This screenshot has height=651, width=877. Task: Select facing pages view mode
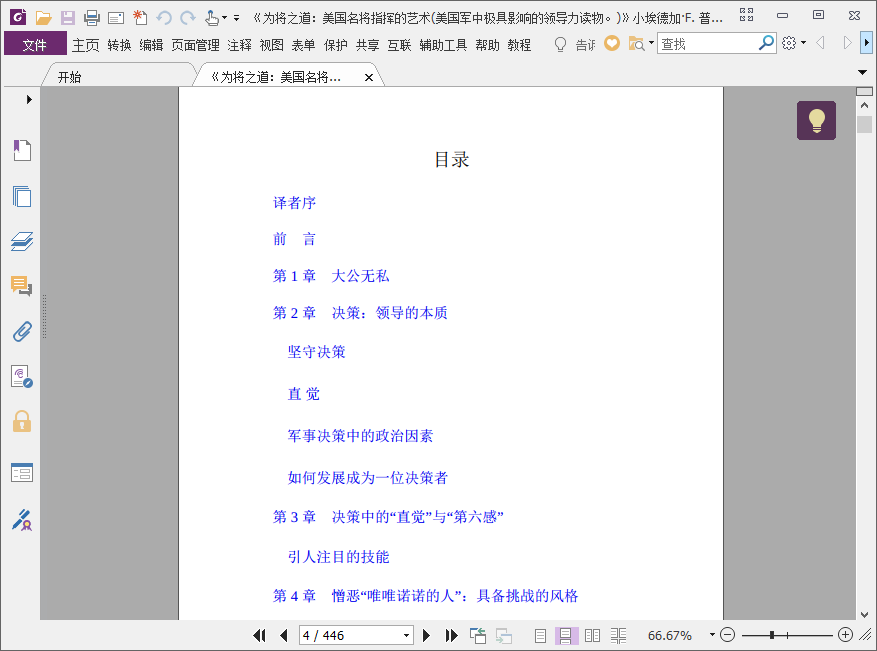(x=592, y=636)
